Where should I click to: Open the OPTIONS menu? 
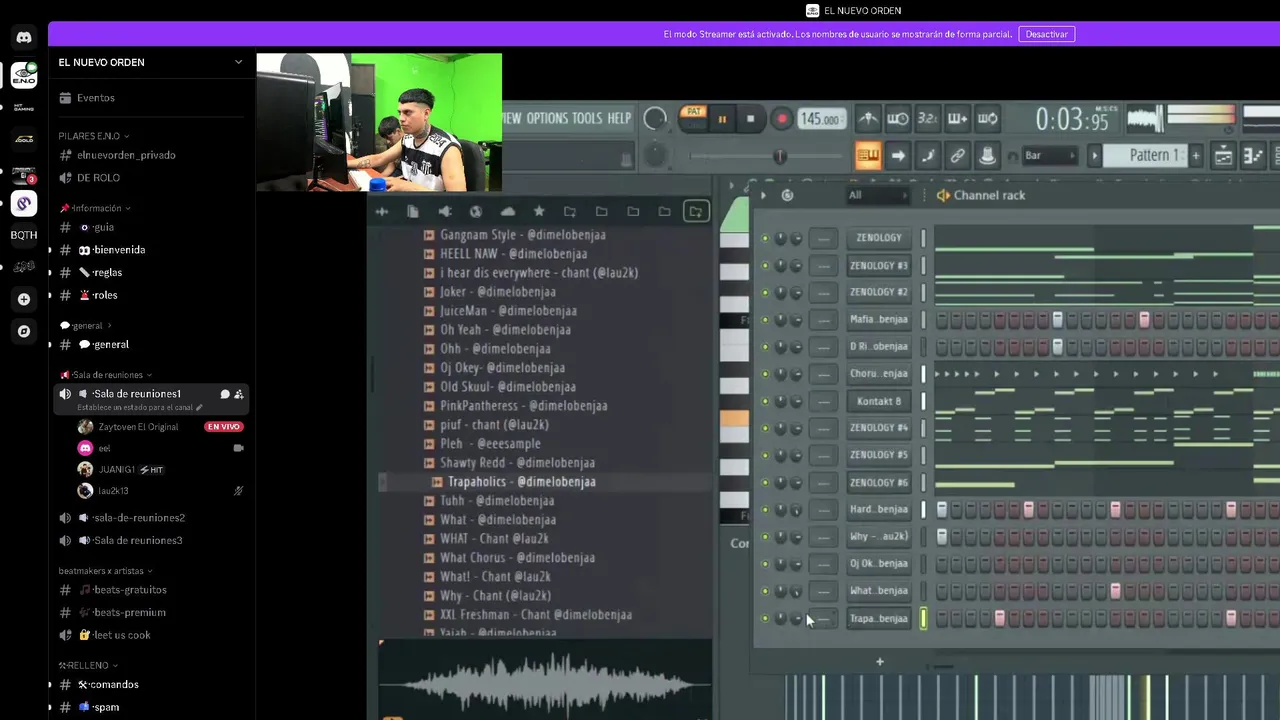click(x=547, y=118)
